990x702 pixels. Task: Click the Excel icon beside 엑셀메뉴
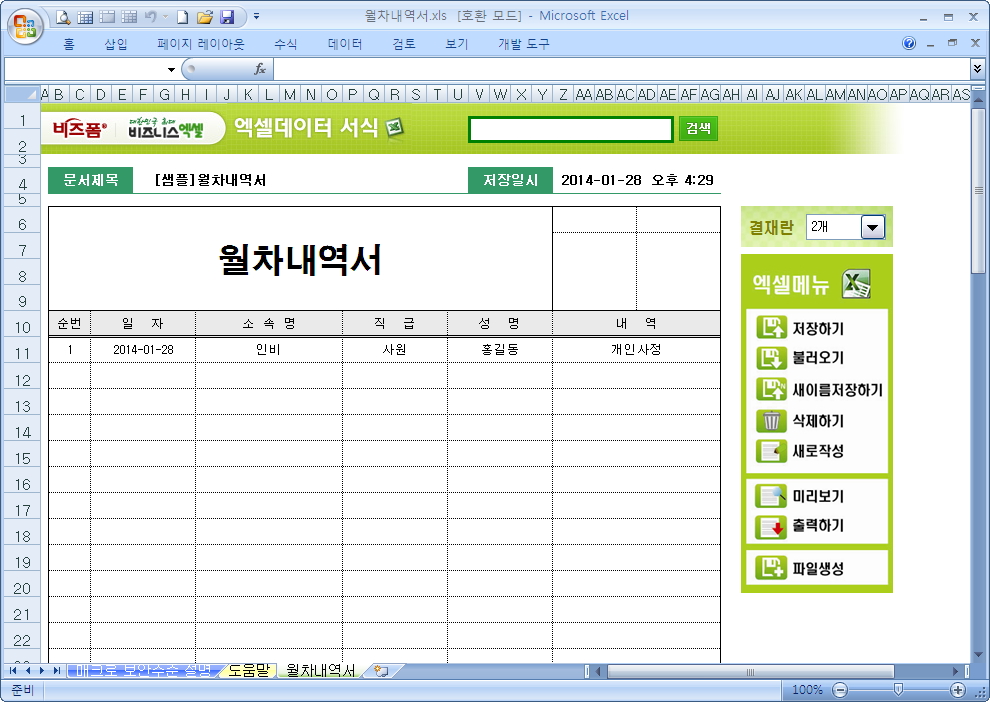pyautogui.click(x=856, y=283)
